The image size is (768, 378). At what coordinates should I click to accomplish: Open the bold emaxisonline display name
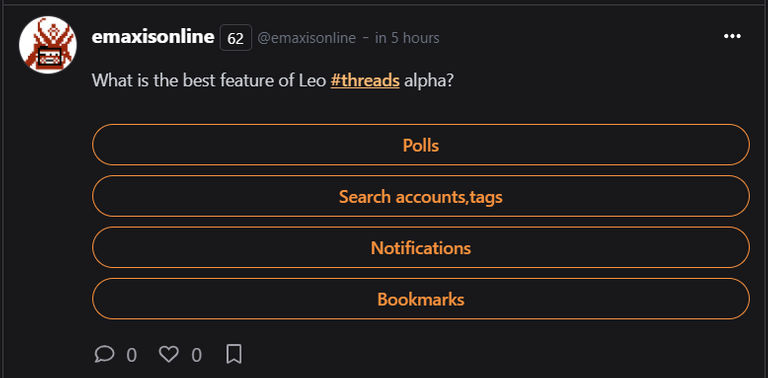point(153,37)
